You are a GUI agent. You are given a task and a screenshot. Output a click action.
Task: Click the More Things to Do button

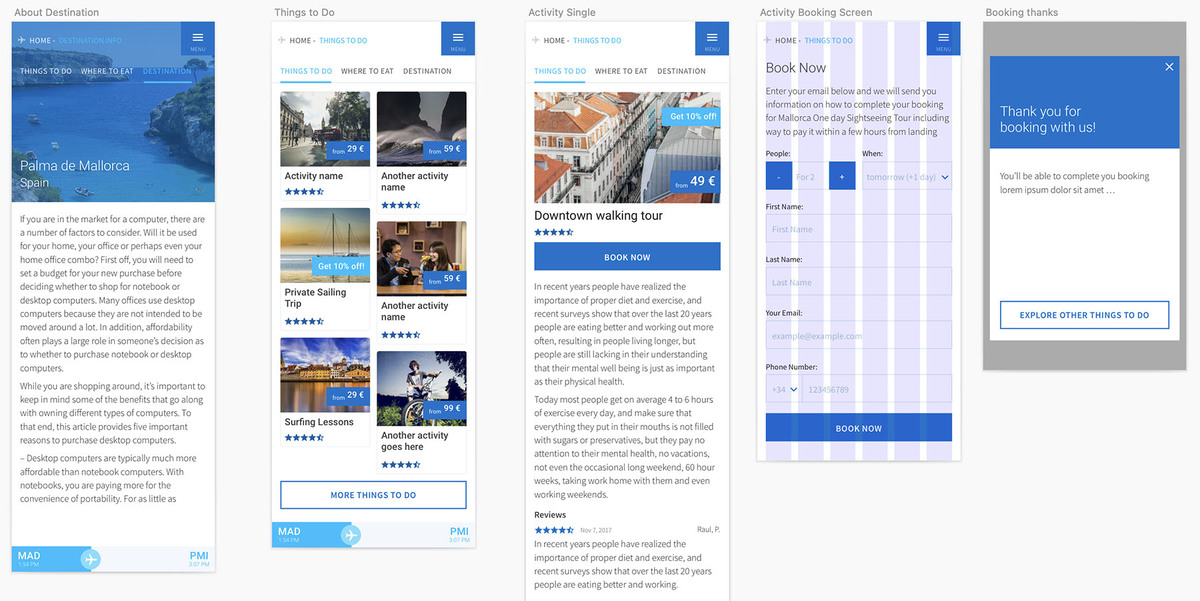coord(372,494)
